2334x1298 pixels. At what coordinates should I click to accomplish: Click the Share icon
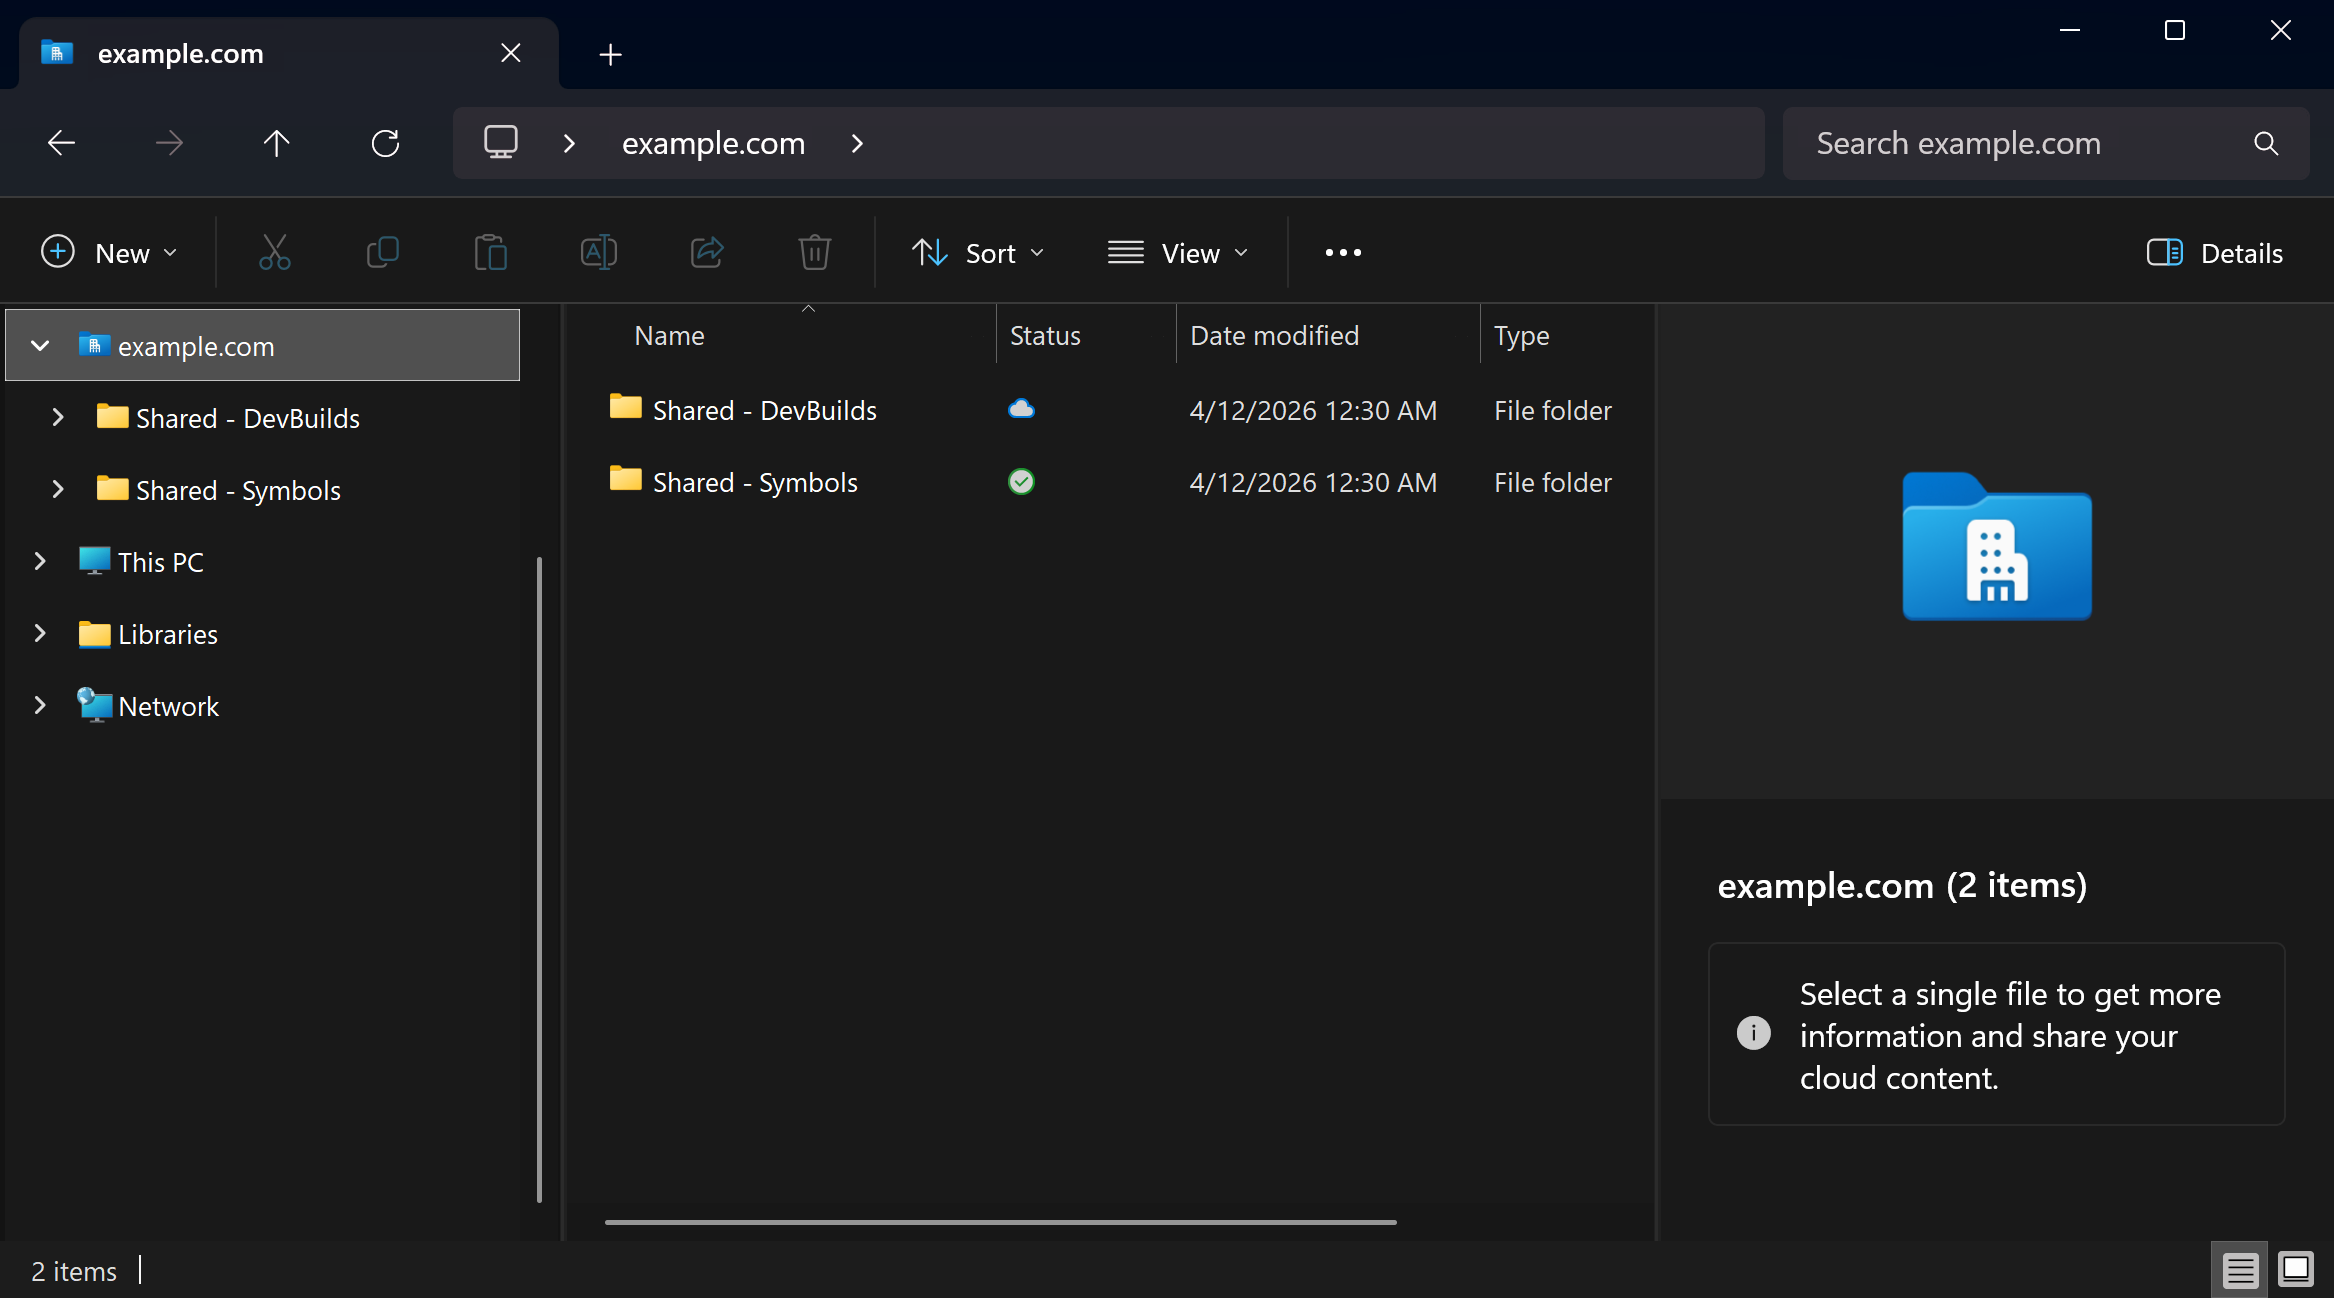pyautogui.click(x=706, y=252)
